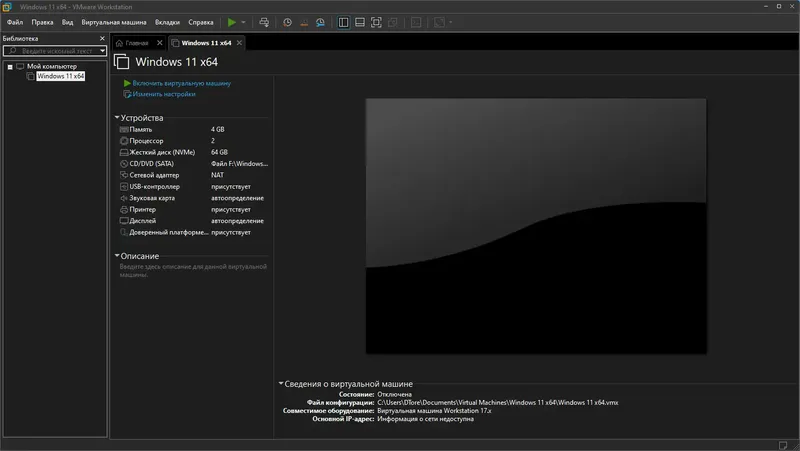Close the Библиотека library panel
The image size is (800, 451).
(101, 38)
